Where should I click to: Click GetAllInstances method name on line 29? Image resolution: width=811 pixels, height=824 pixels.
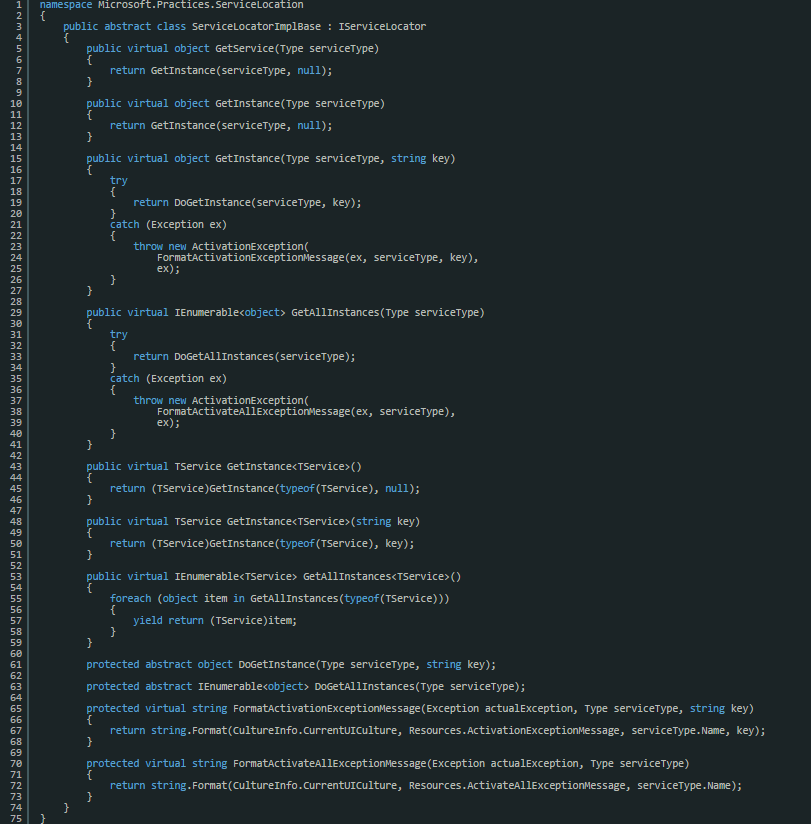[330, 312]
